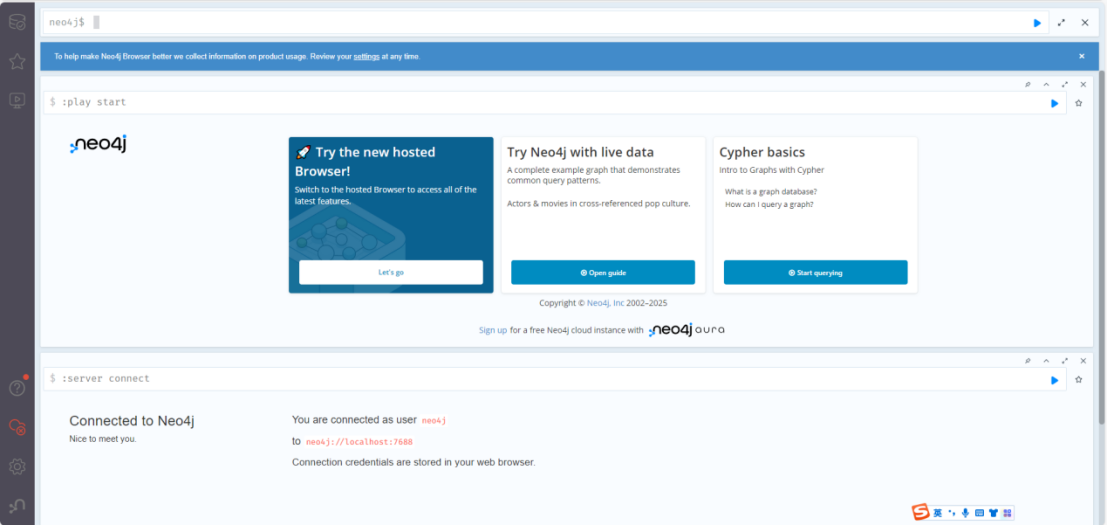Image resolution: width=1108 pixels, height=525 pixels.
Task: Select the 'Try the new hosted Browser!' heading
Action: click(x=365, y=162)
